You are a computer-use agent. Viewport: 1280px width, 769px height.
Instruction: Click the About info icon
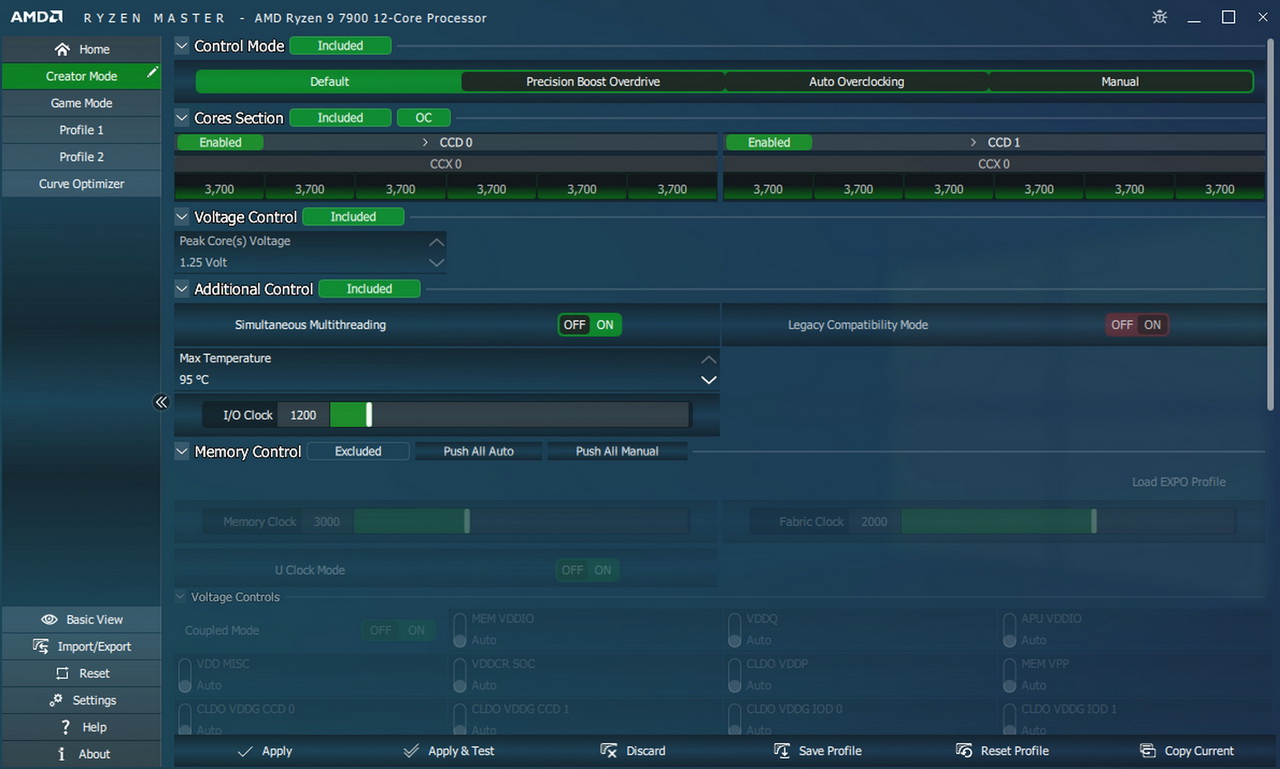pyautogui.click(x=62, y=754)
